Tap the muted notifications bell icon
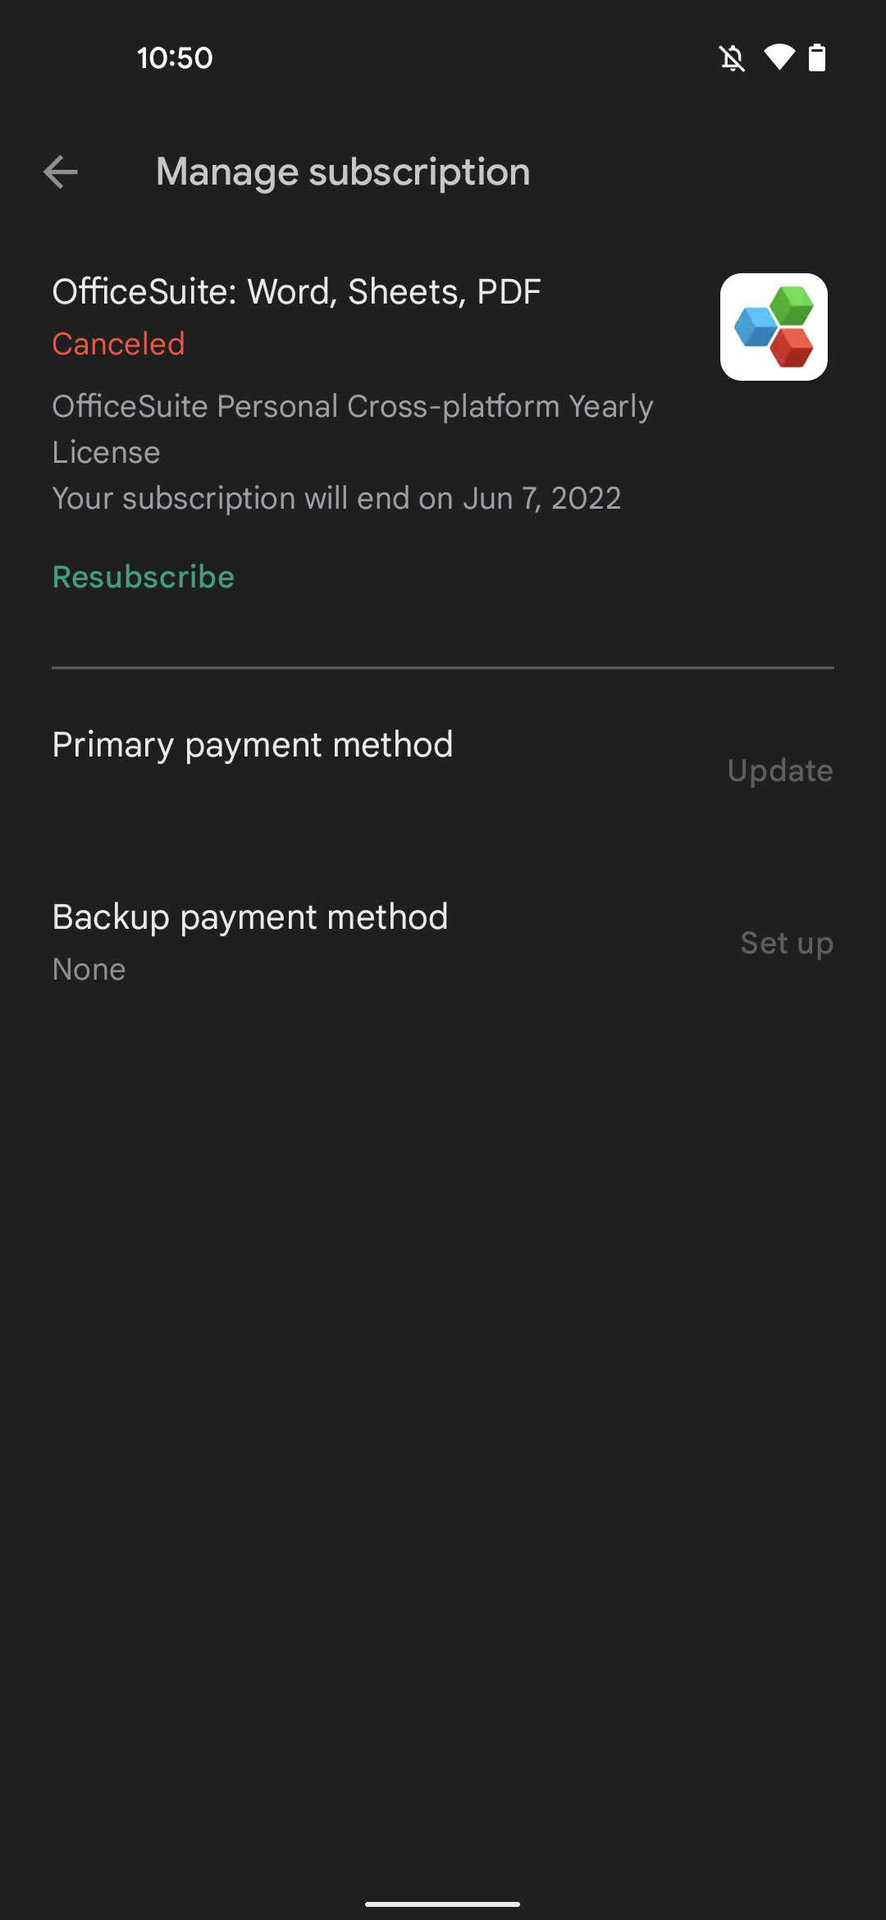Screen dimensions: 886x1920 tap(732, 58)
